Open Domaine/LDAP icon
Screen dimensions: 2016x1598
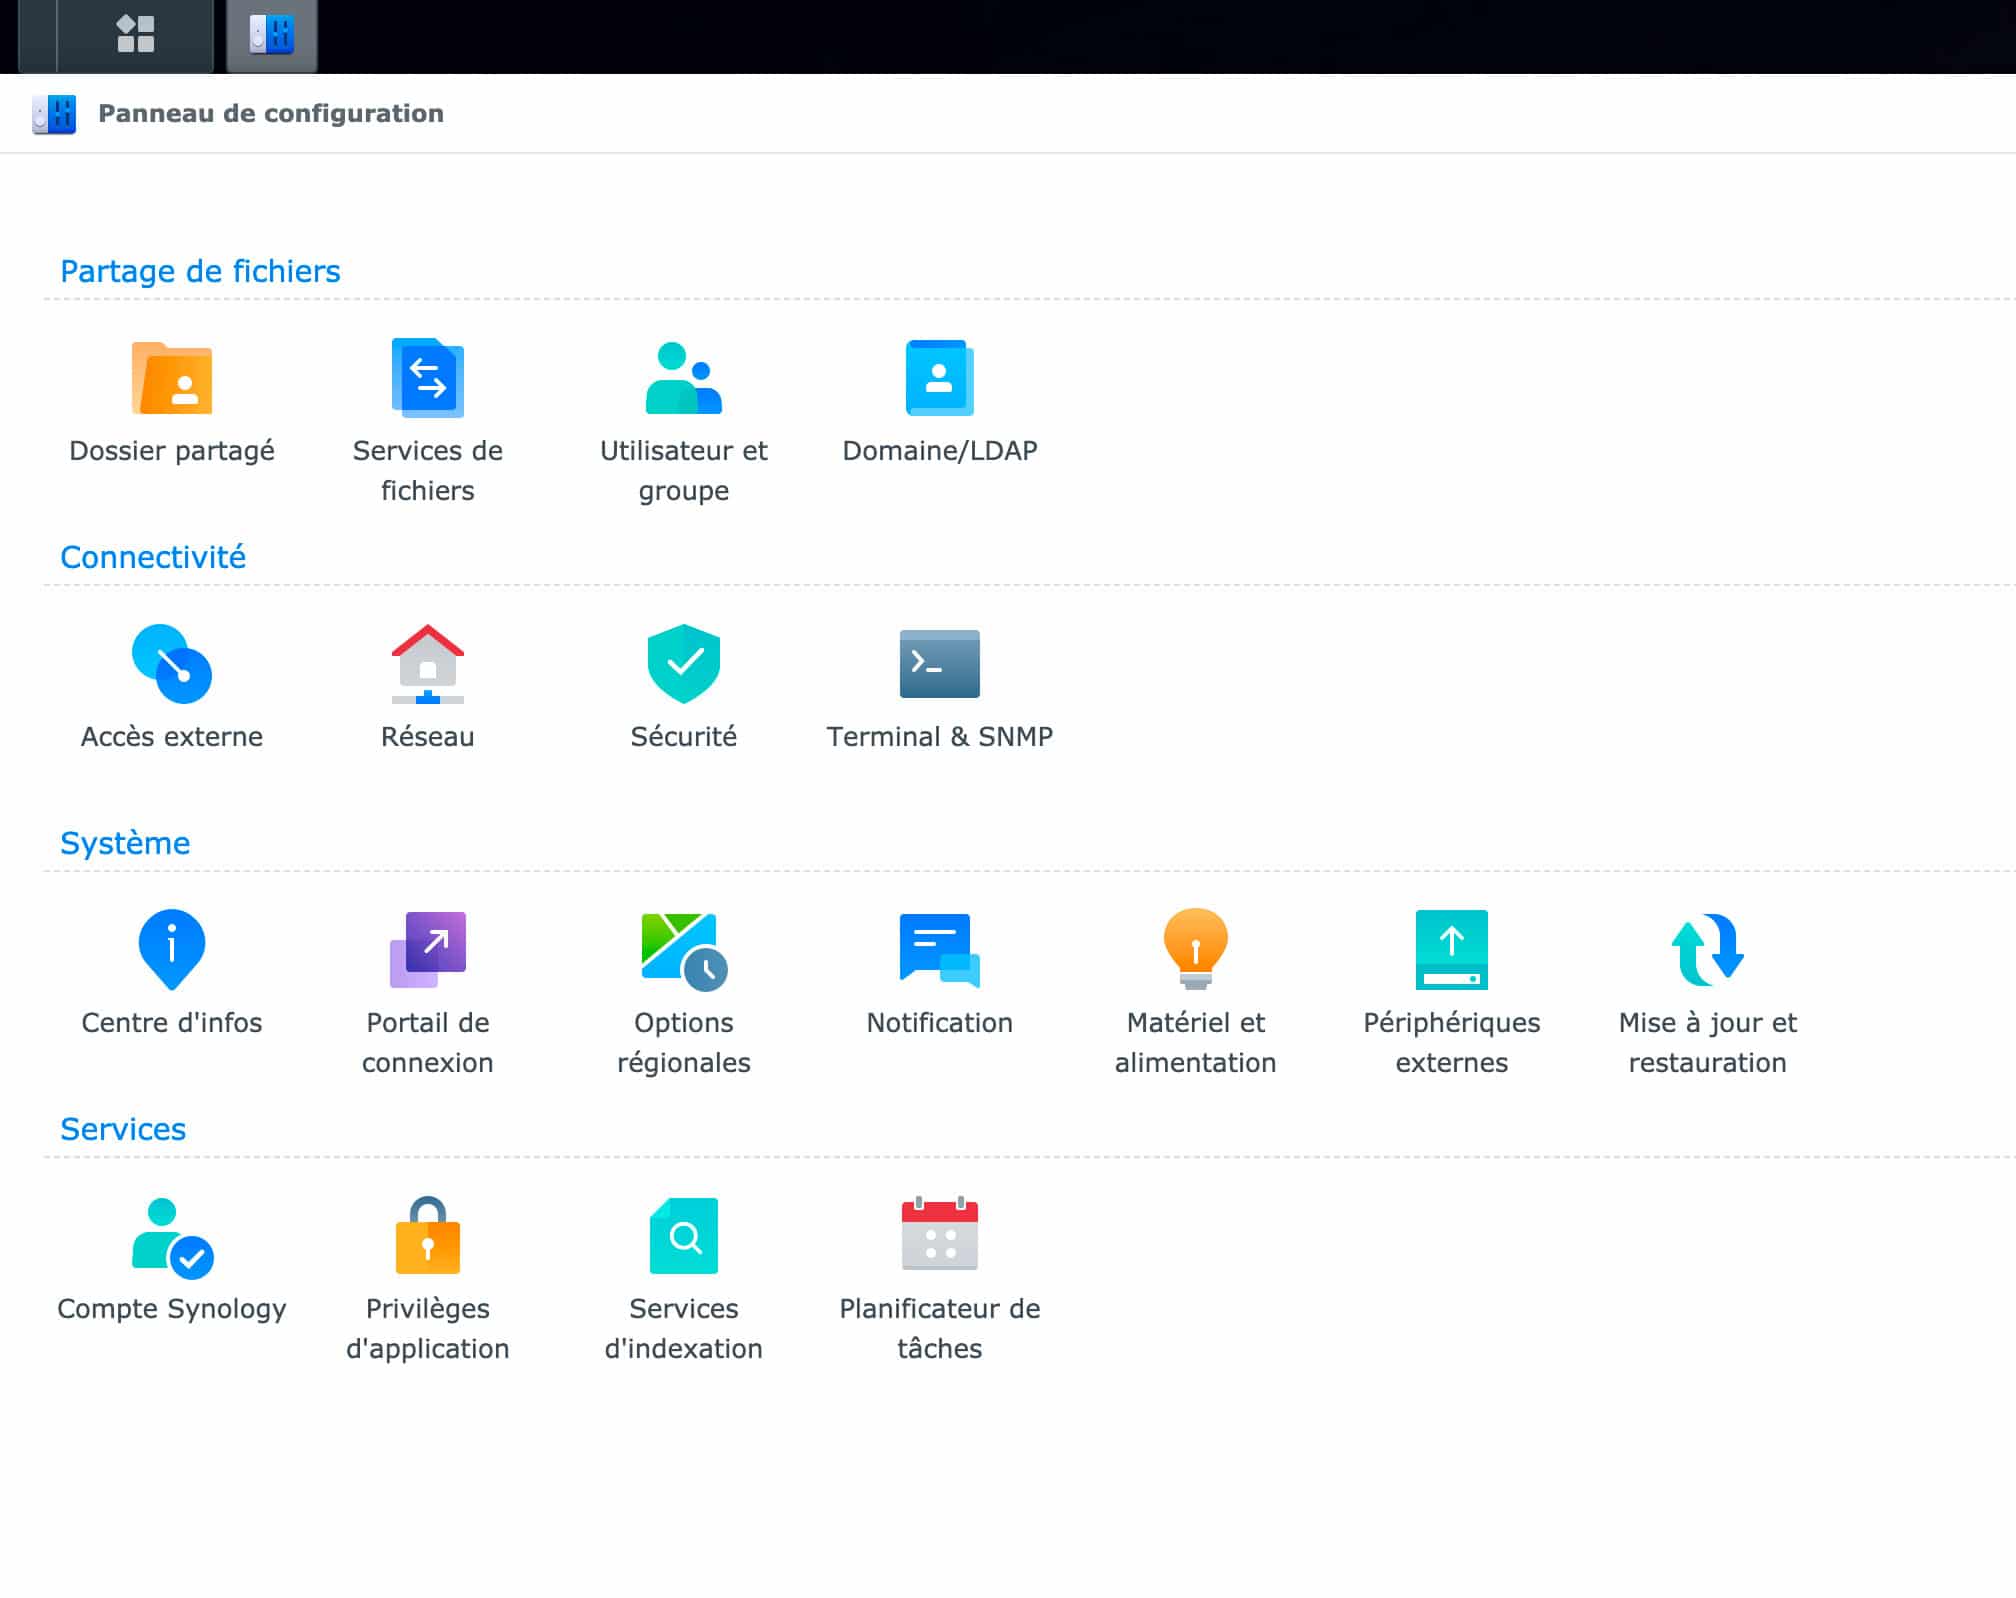click(940, 379)
